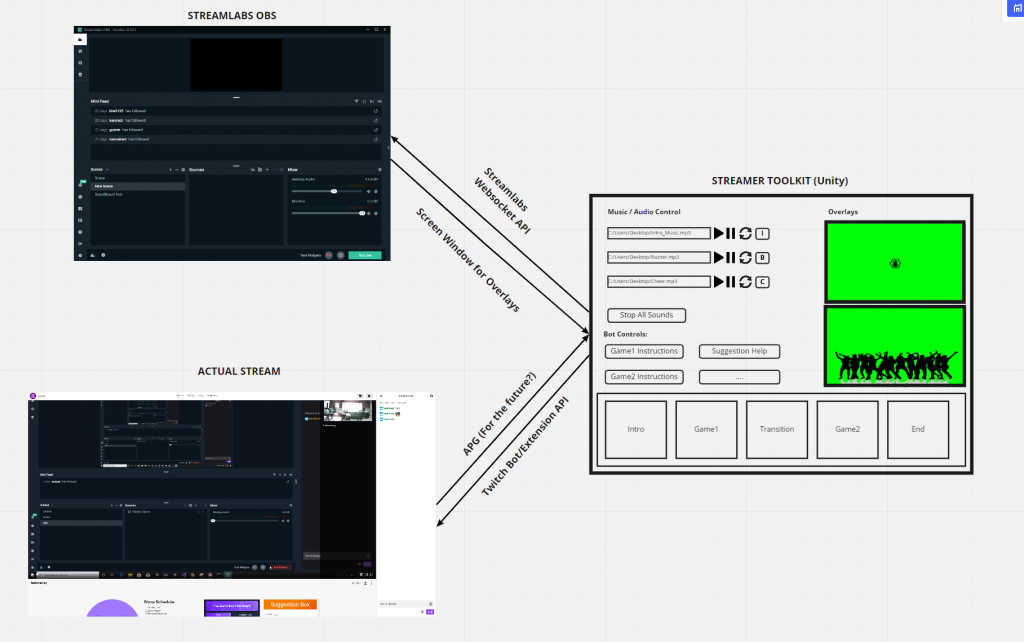Switch to the End scene tile
Image resolution: width=1024 pixels, height=642 pixels.
pos(918,430)
